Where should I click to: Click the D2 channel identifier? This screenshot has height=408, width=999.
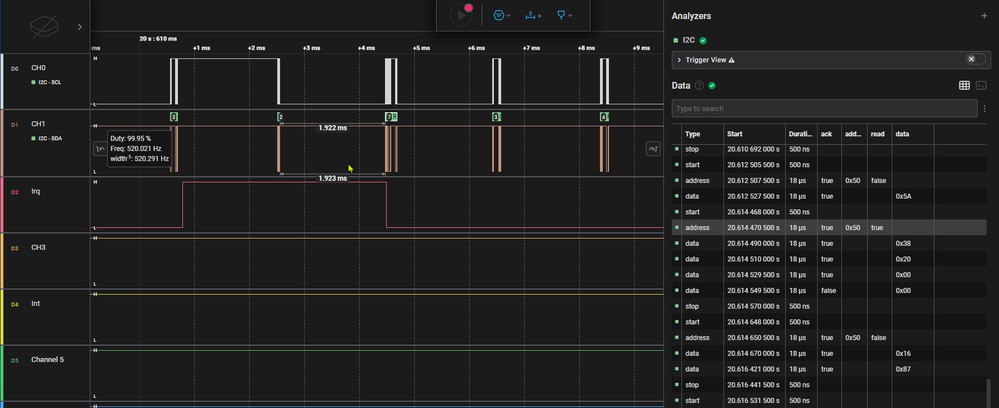[15, 191]
